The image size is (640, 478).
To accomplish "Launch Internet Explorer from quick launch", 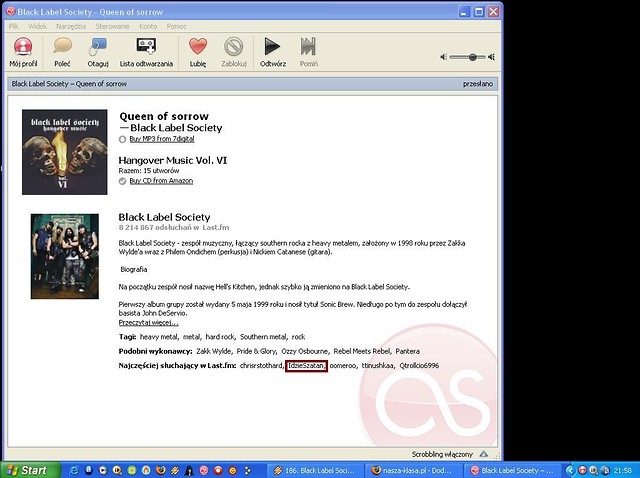I will (74, 470).
